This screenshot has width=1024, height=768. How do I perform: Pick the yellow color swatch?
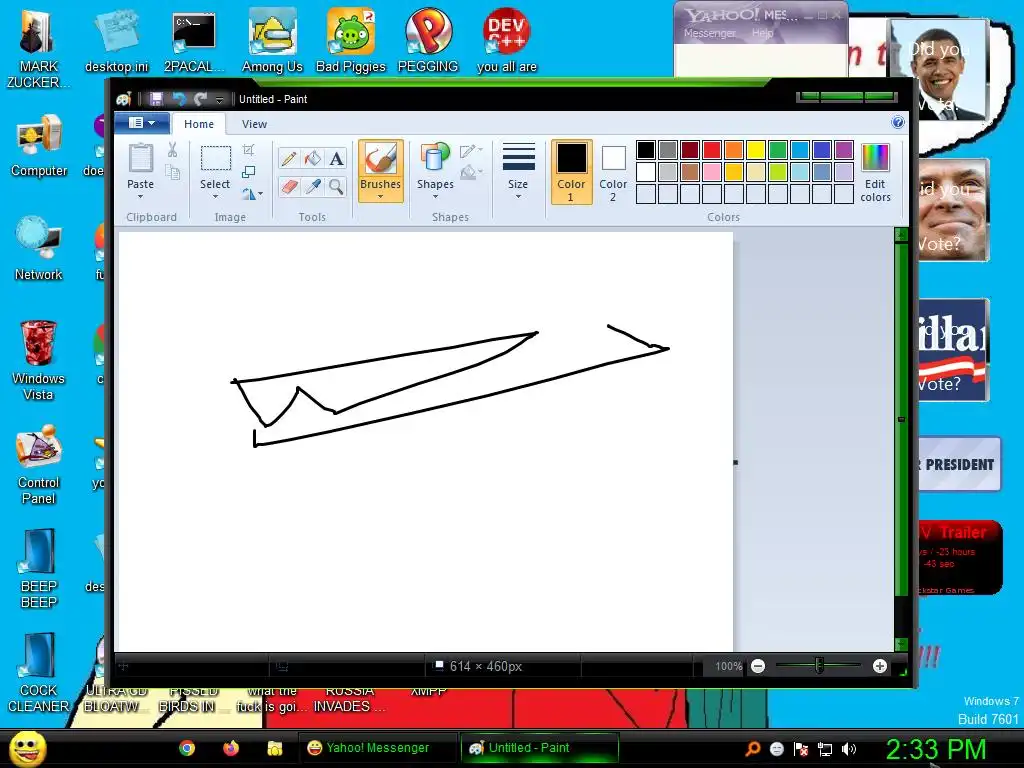pos(756,150)
